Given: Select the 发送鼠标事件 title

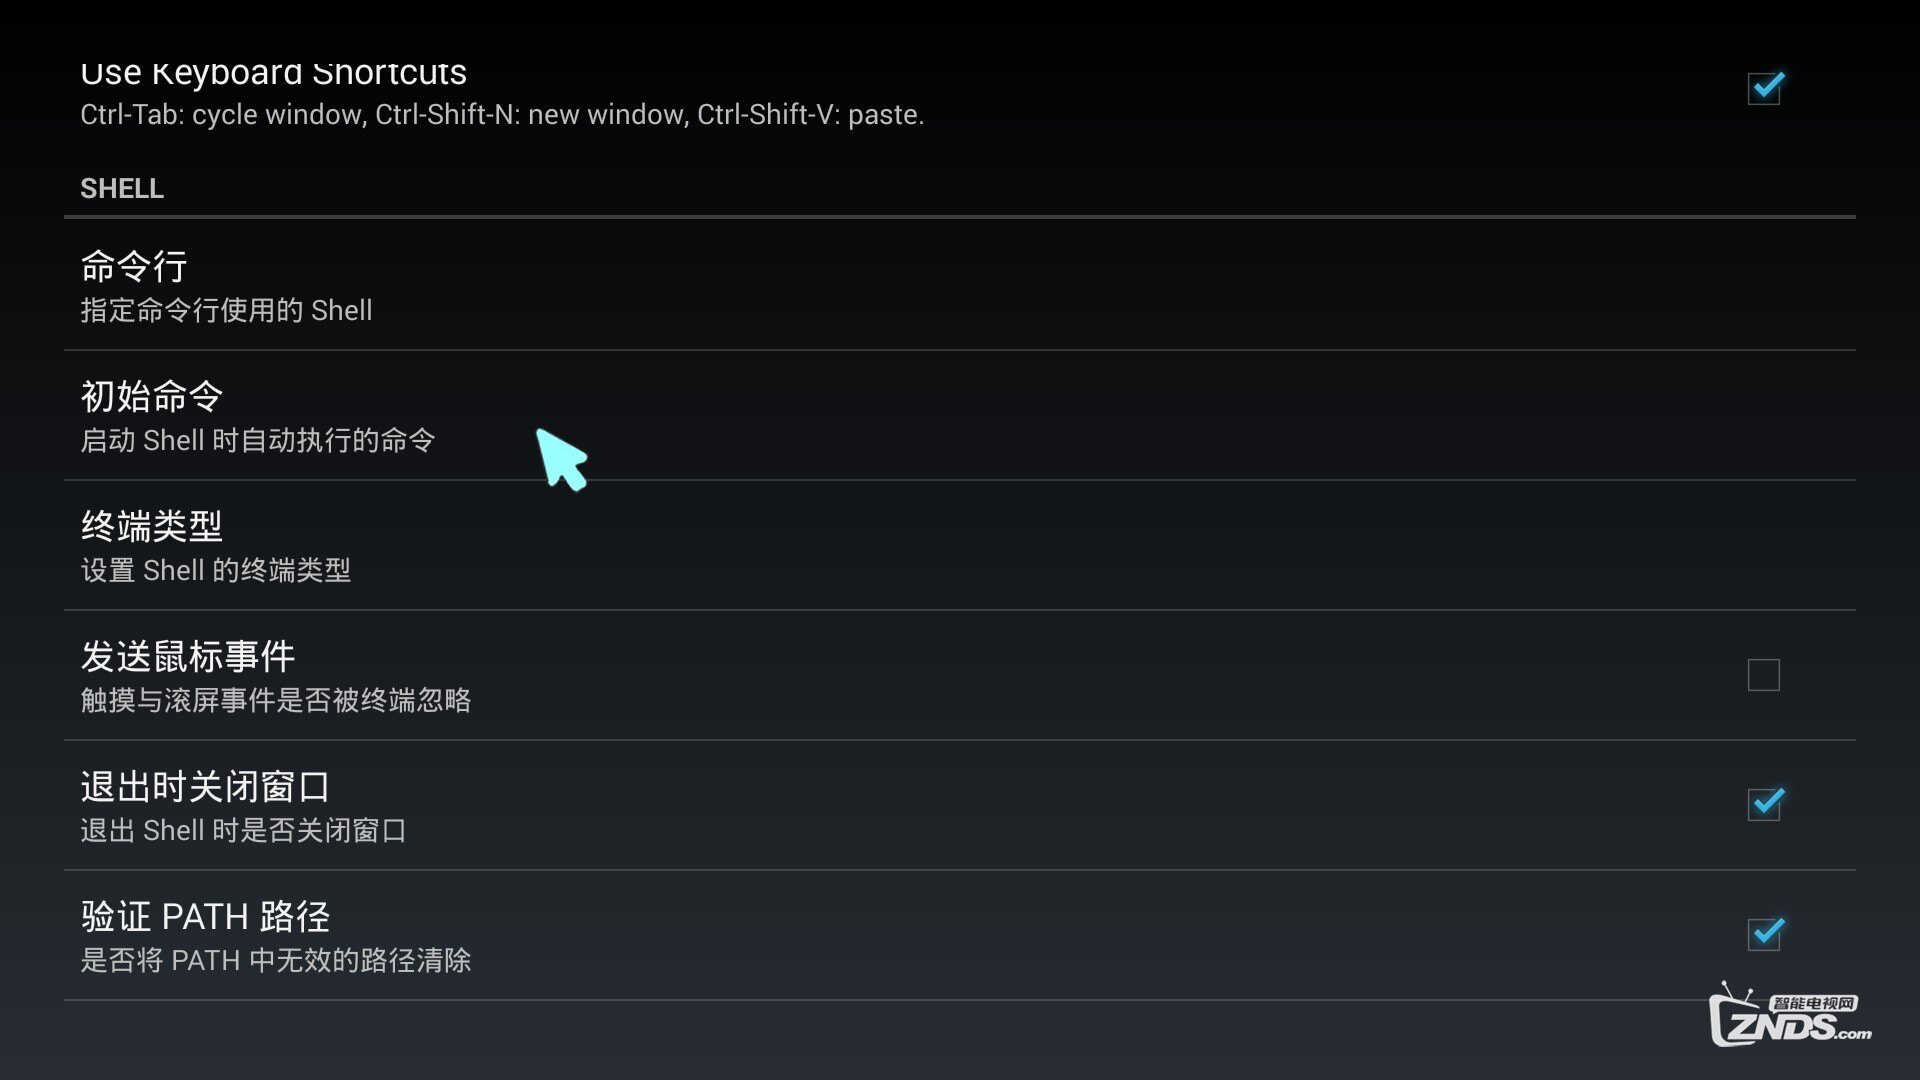Looking at the screenshot, I should point(188,657).
